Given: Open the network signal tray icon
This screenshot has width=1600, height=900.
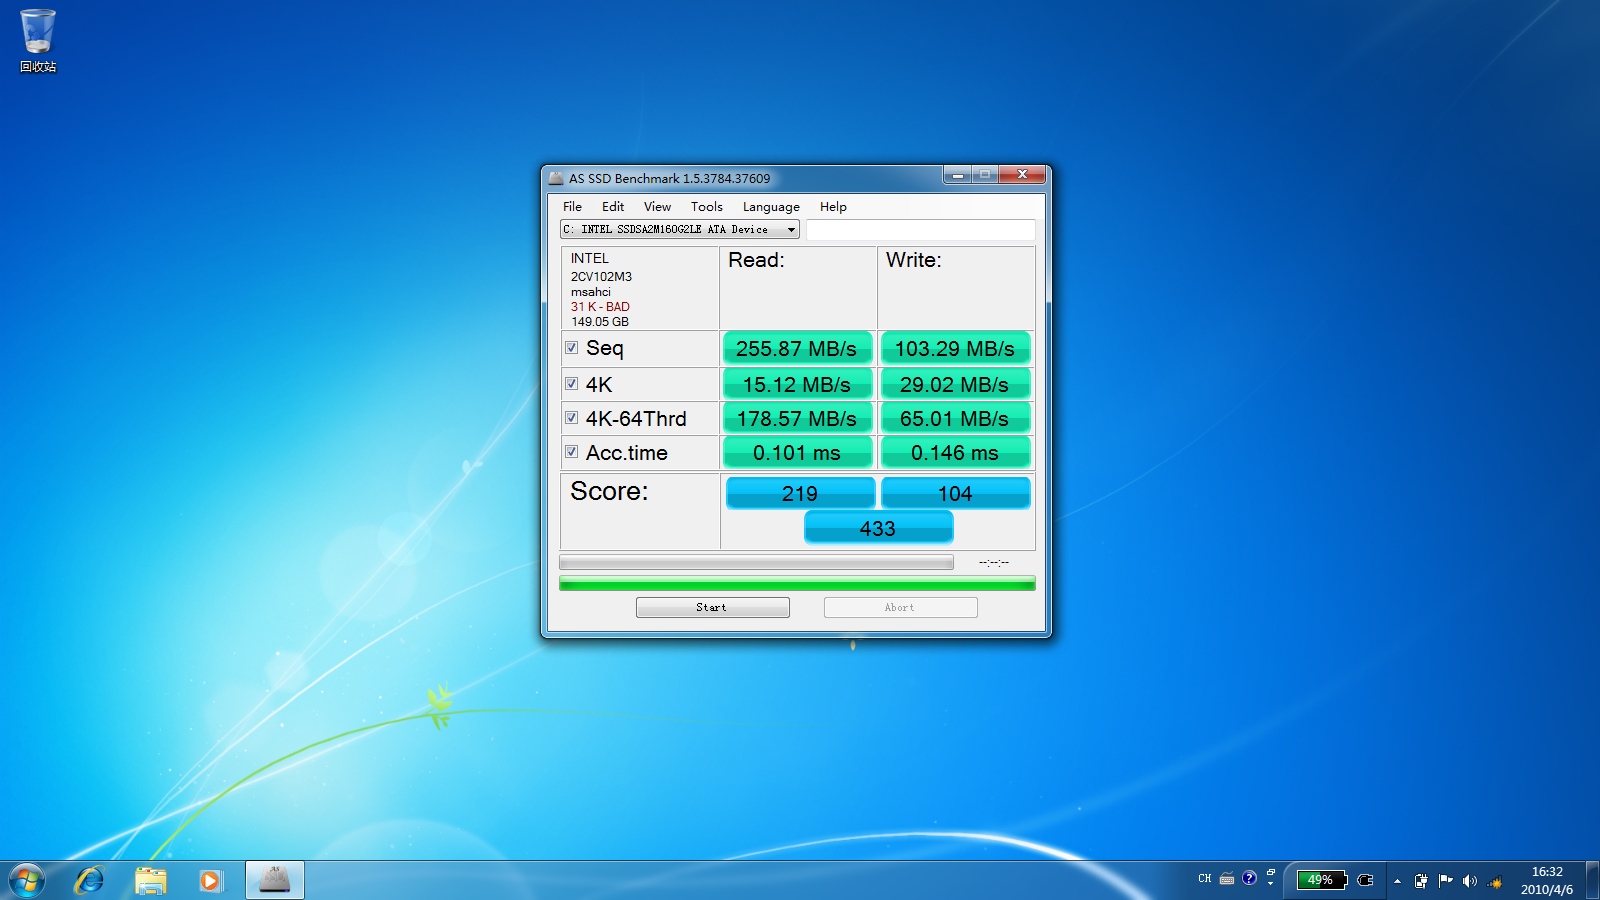Looking at the screenshot, I should click(x=1495, y=881).
